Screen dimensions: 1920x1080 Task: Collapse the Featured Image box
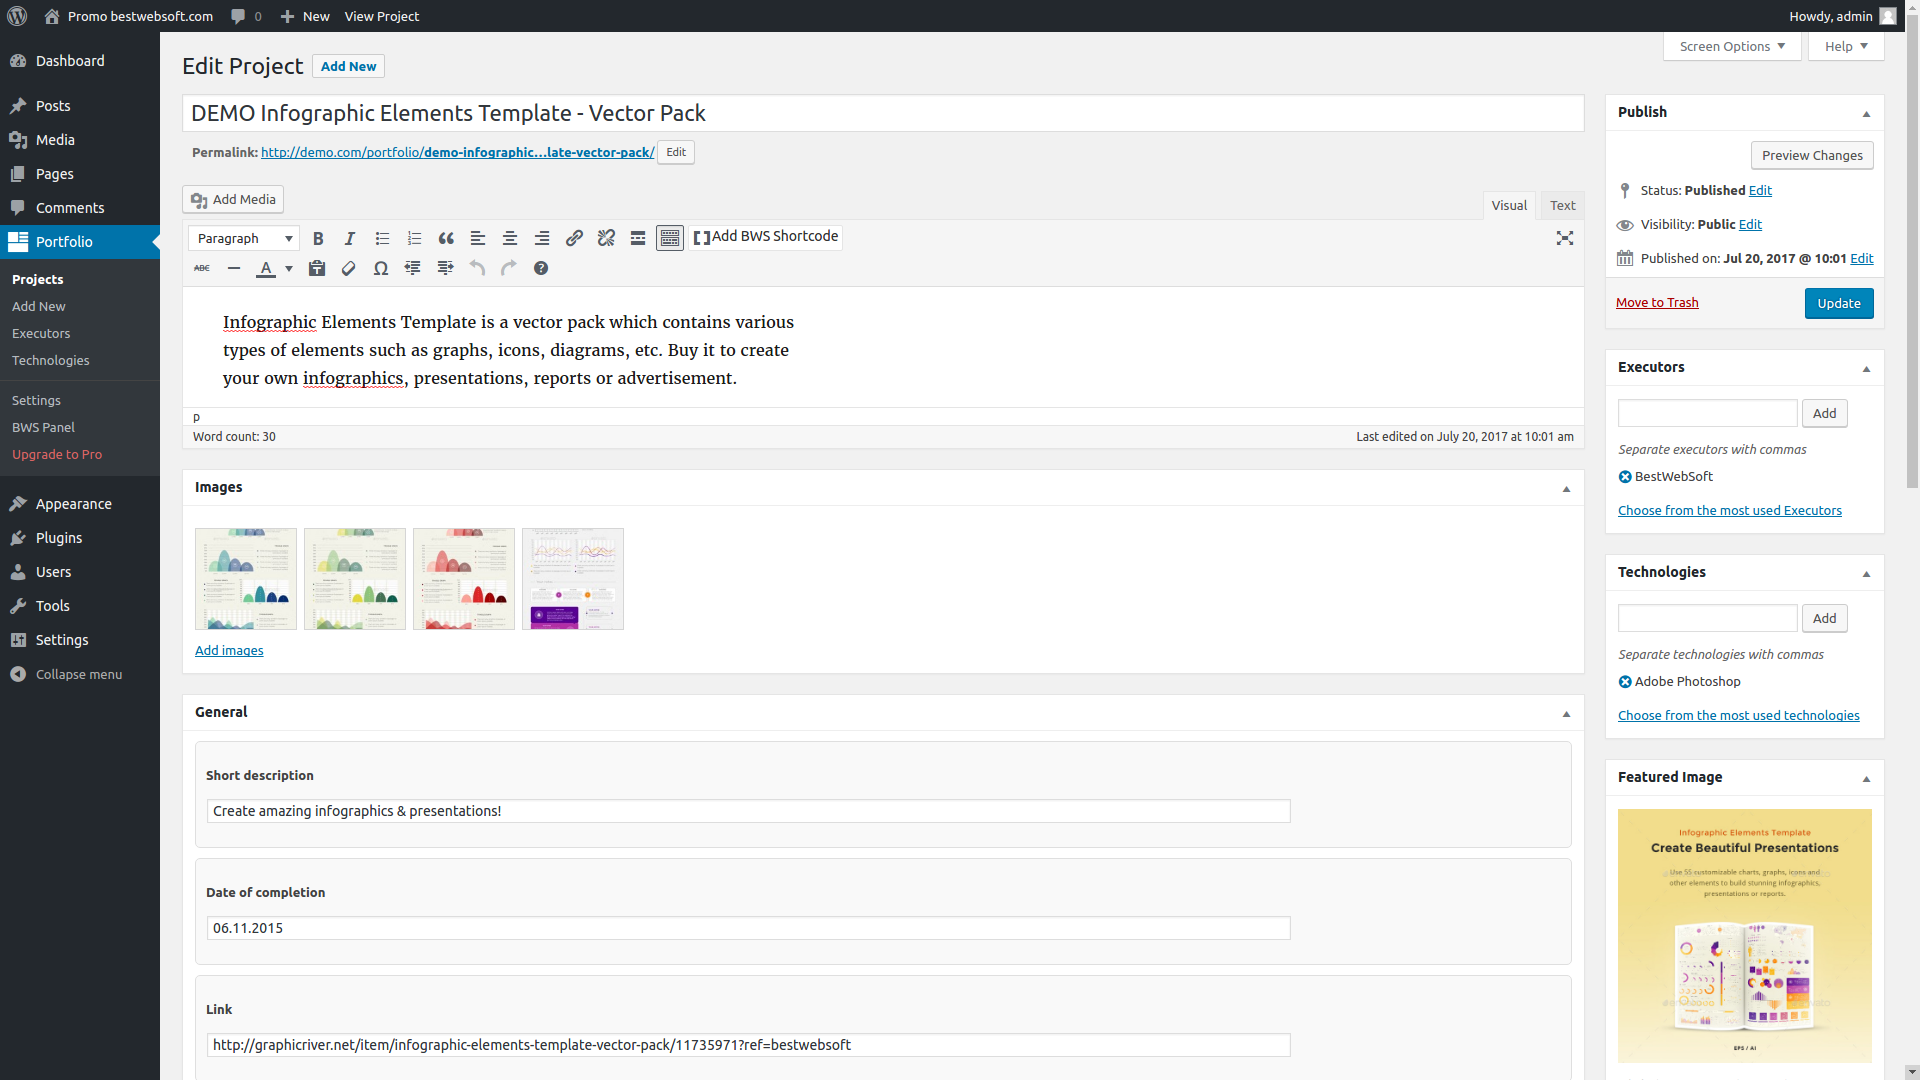1866,778
